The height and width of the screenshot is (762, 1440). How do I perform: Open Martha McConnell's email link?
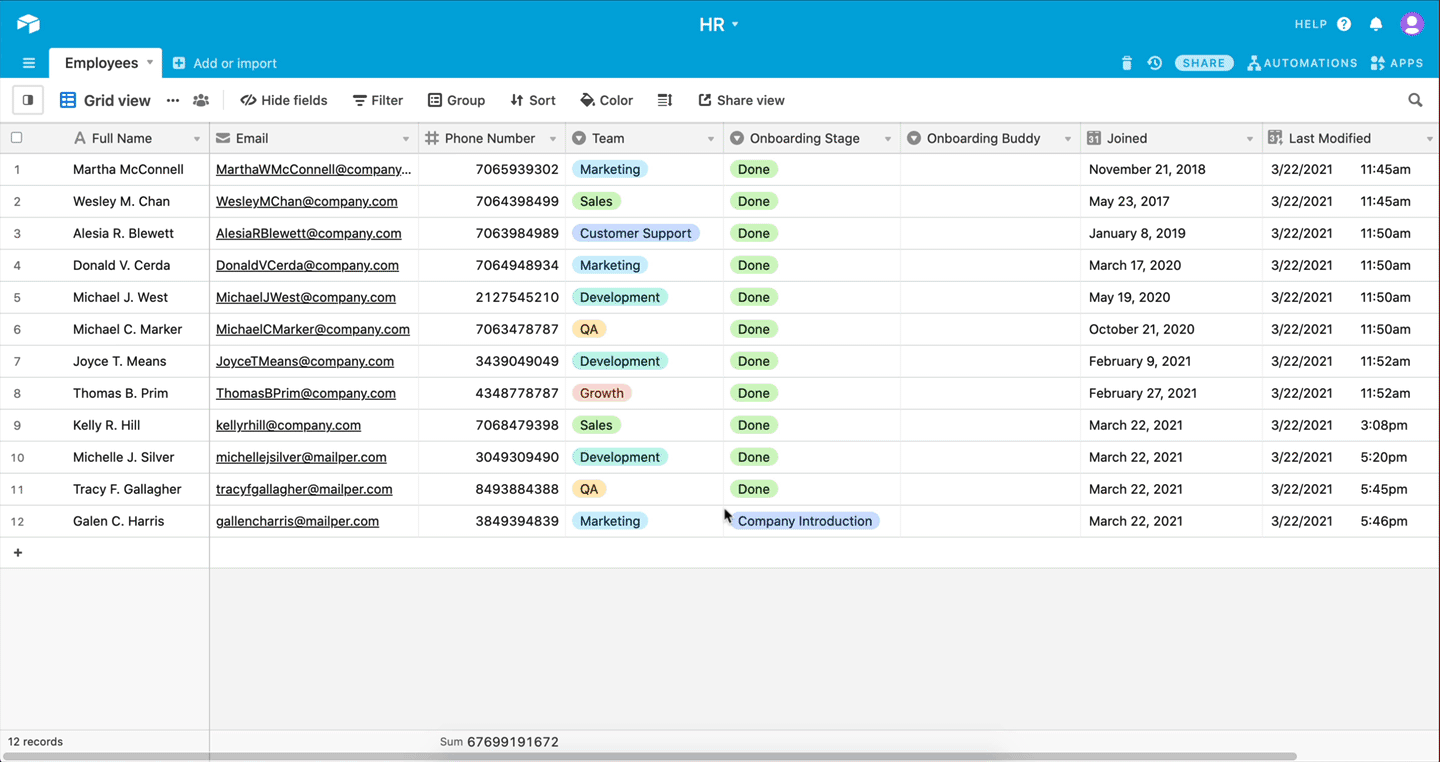pyautogui.click(x=312, y=169)
